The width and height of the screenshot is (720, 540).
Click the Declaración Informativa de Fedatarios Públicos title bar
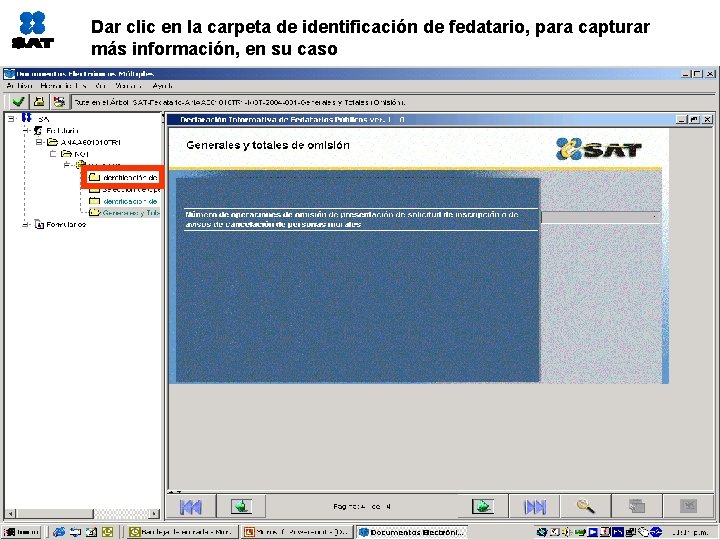(x=420, y=119)
